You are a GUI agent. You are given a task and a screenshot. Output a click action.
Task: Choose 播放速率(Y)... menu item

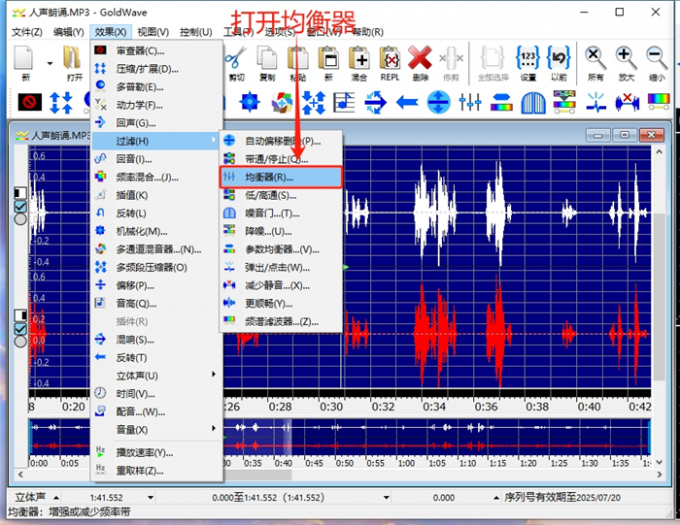(157, 453)
